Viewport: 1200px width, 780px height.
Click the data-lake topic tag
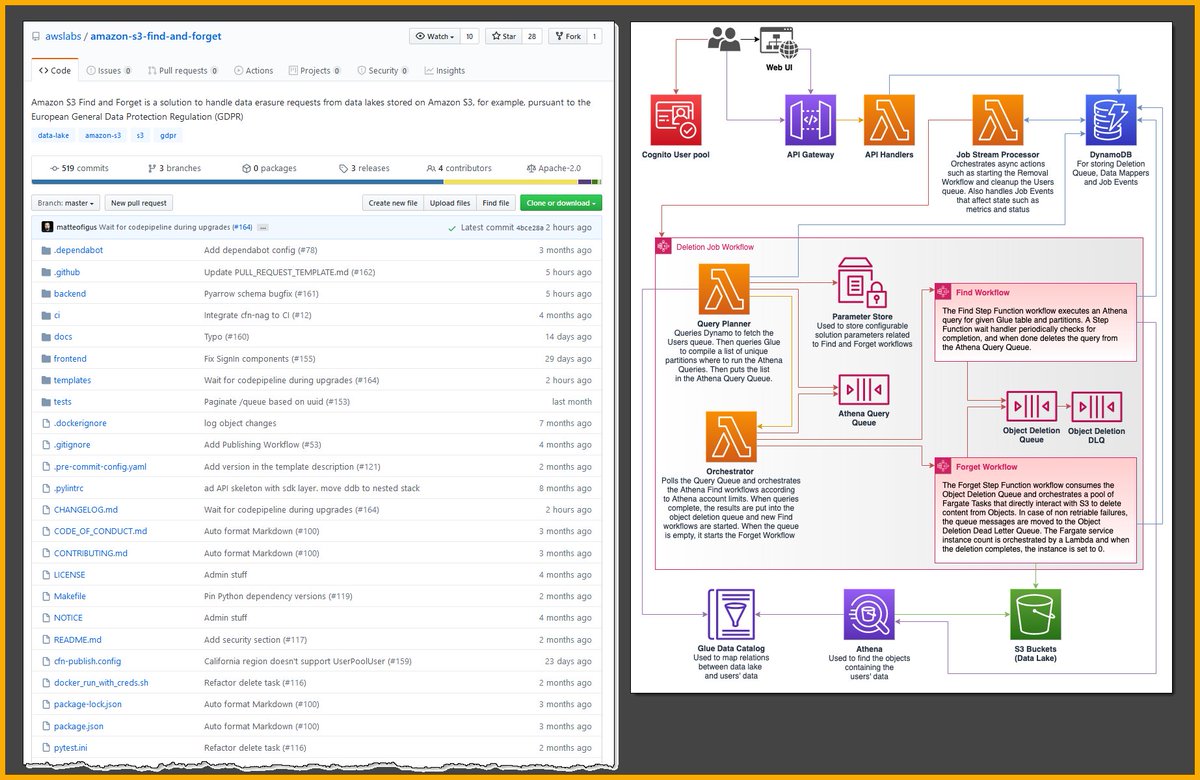point(53,135)
